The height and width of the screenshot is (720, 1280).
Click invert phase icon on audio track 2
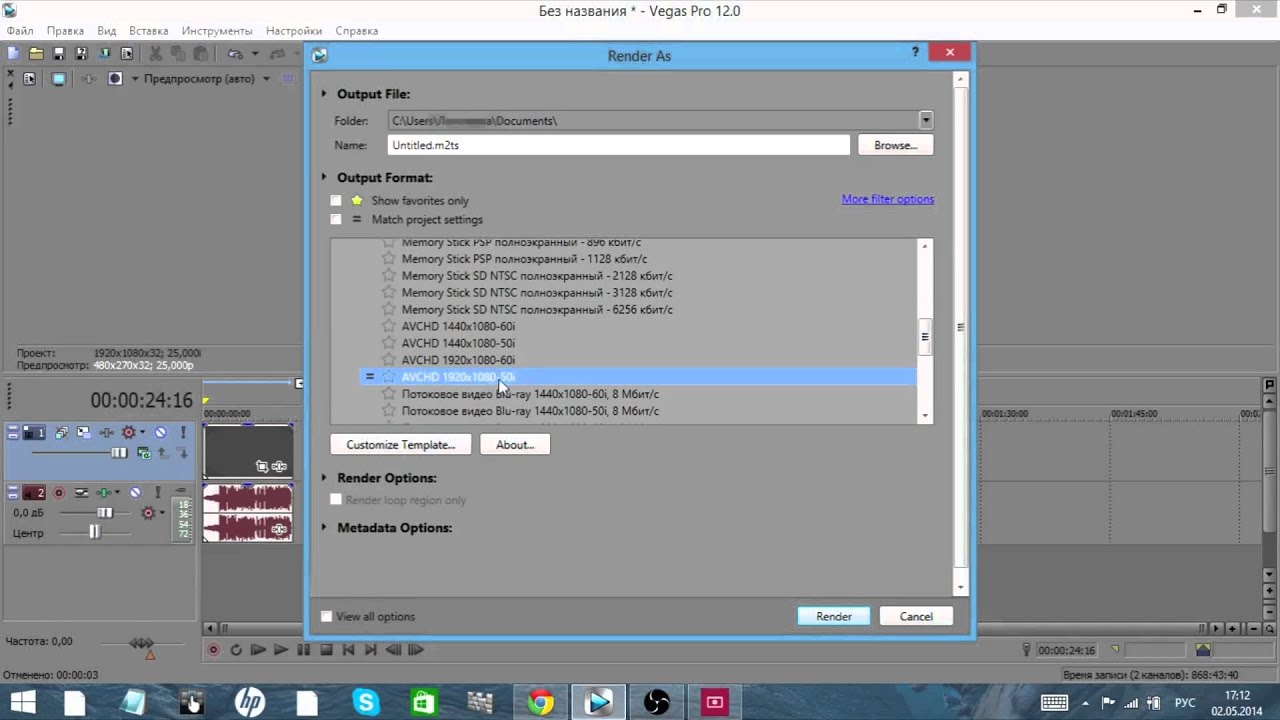point(80,492)
